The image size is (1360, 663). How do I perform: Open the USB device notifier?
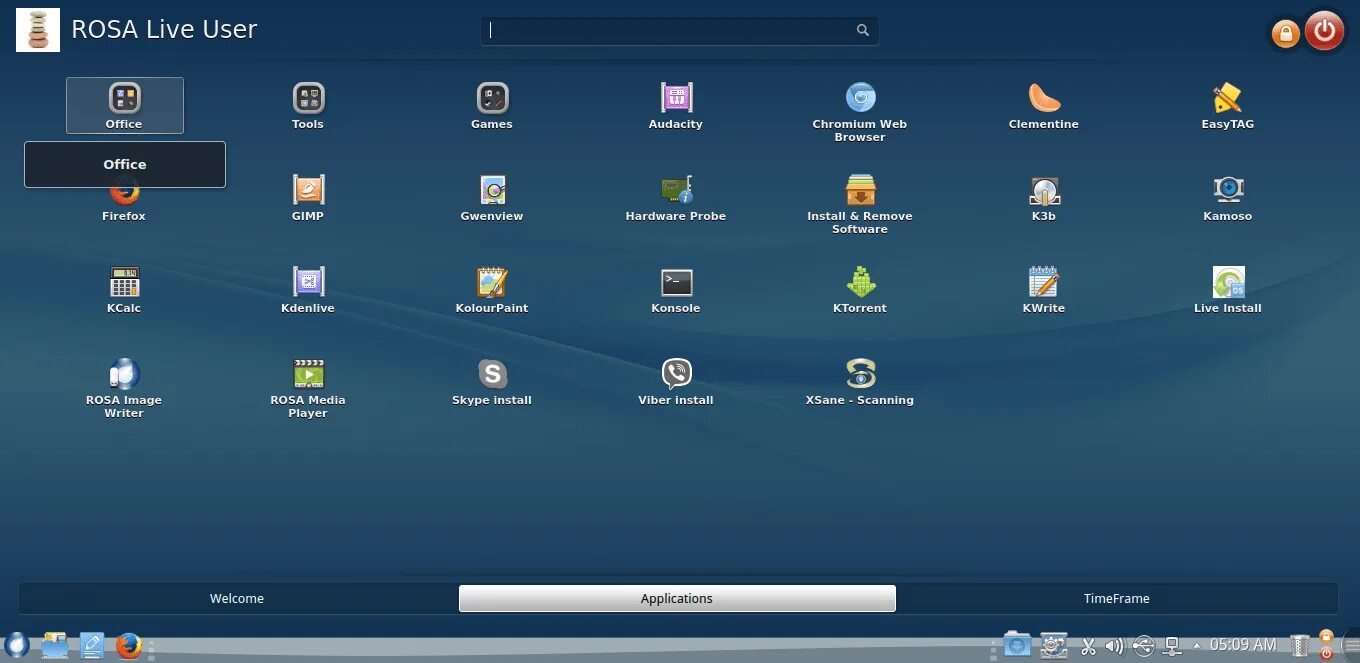(1145, 646)
